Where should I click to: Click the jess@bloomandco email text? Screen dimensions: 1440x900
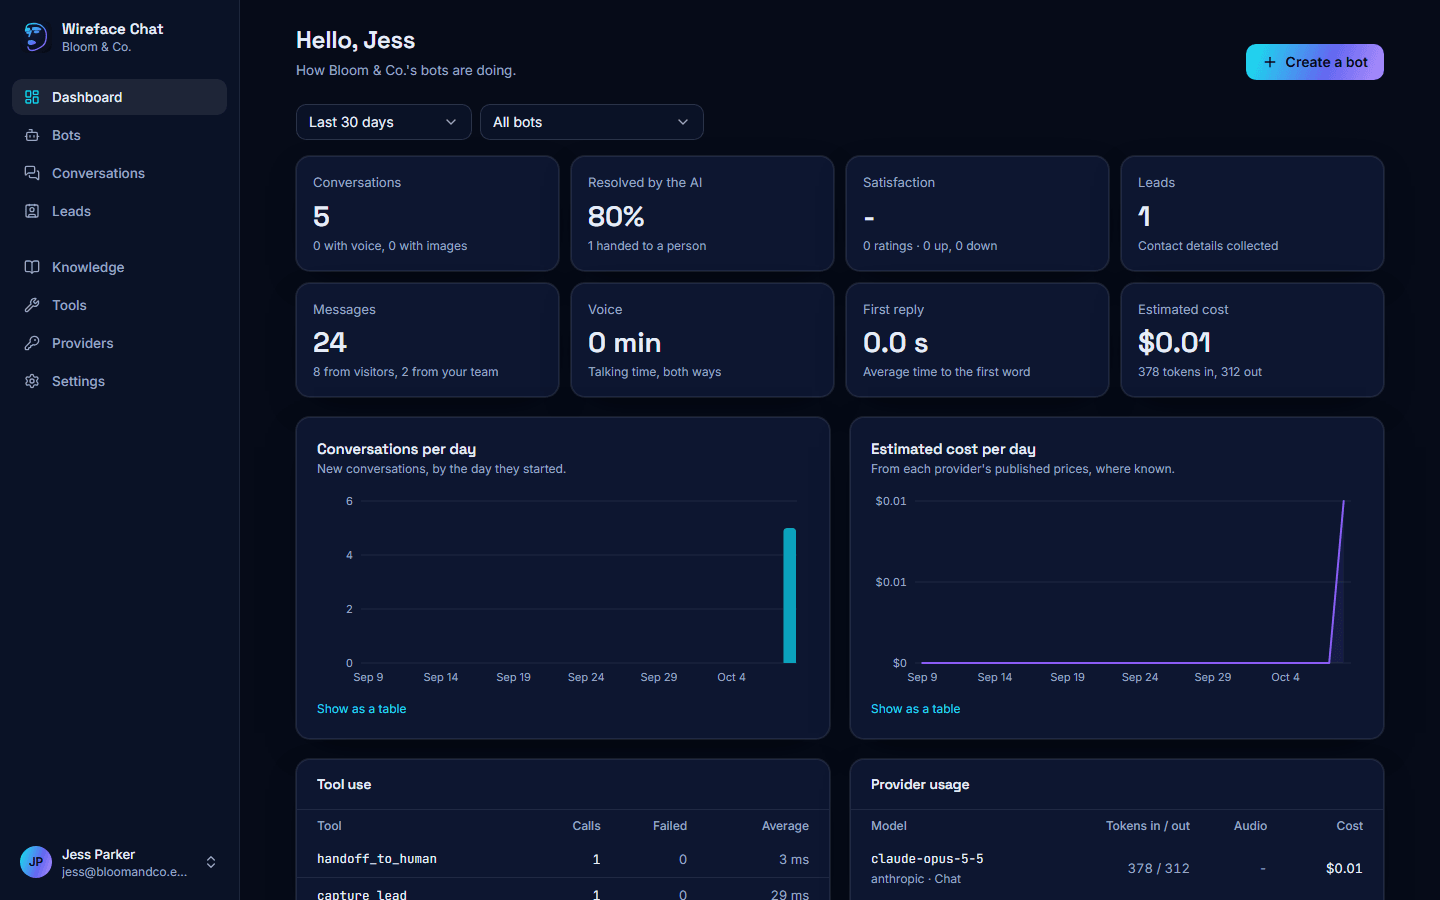coord(124,872)
